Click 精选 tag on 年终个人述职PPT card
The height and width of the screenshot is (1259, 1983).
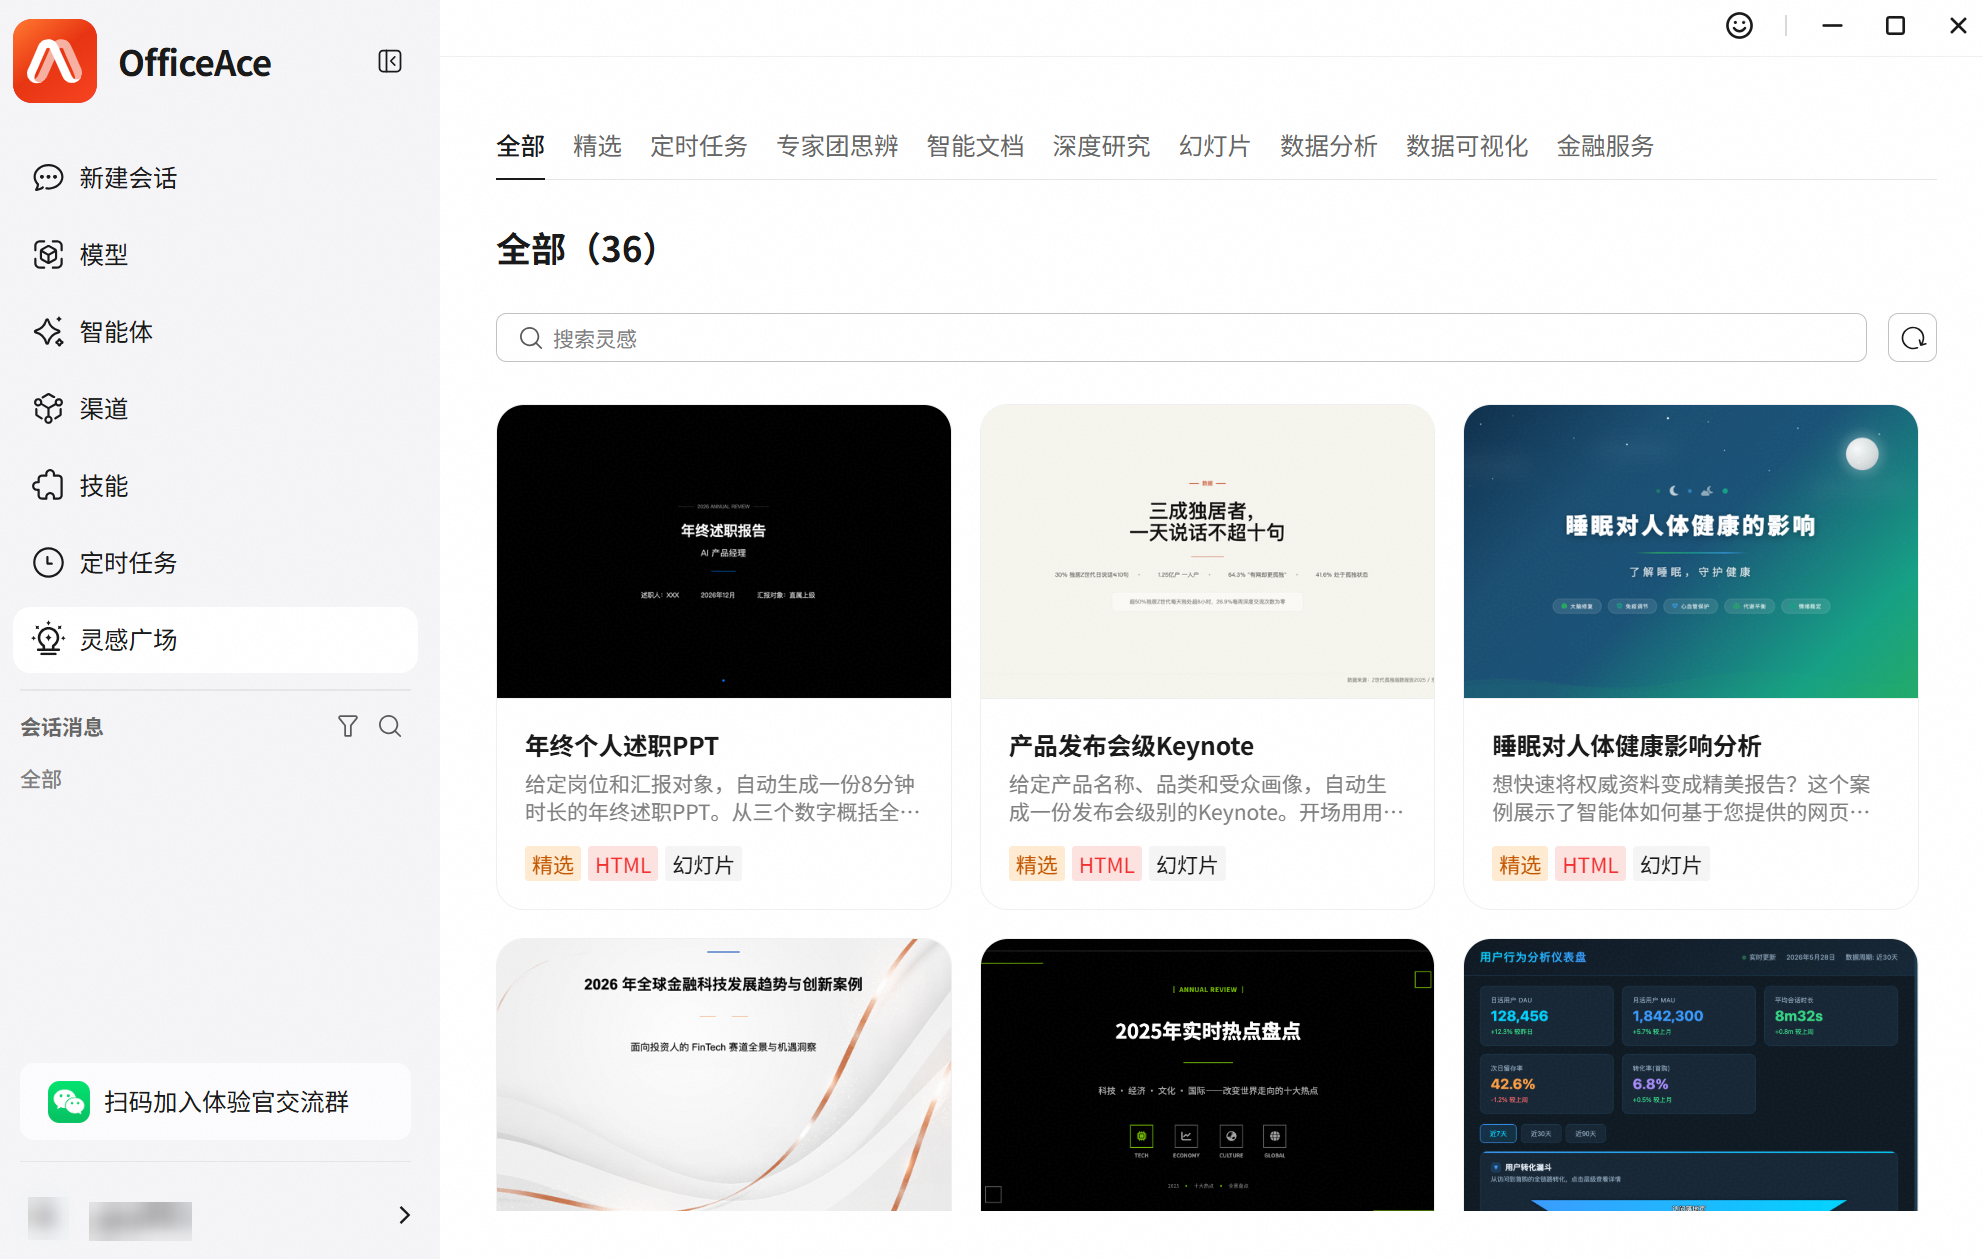552,865
